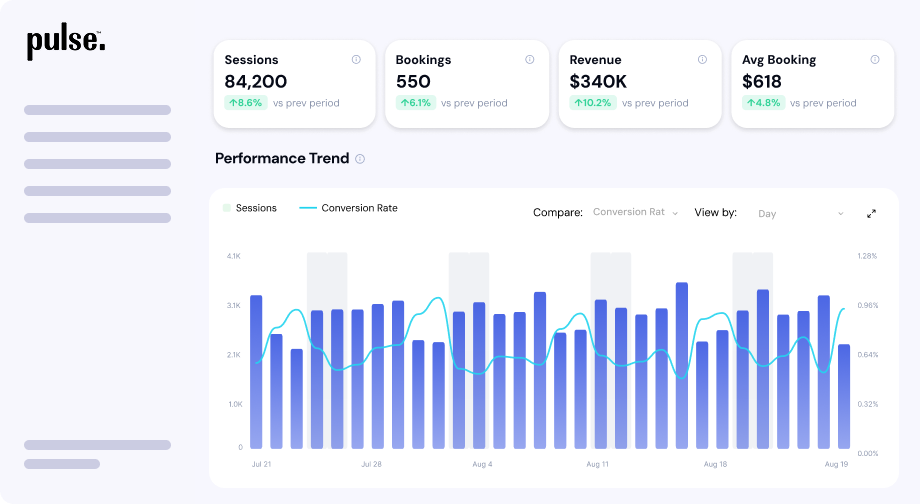920x504 pixels.
Task: Select the Sessions value 84,200
Action: [x=256, y=82]
